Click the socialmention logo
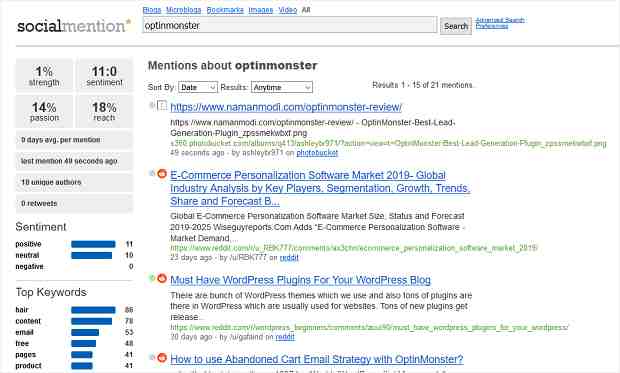Image resolution: width=620 pixels, height=373 pixels. [74, 26]
